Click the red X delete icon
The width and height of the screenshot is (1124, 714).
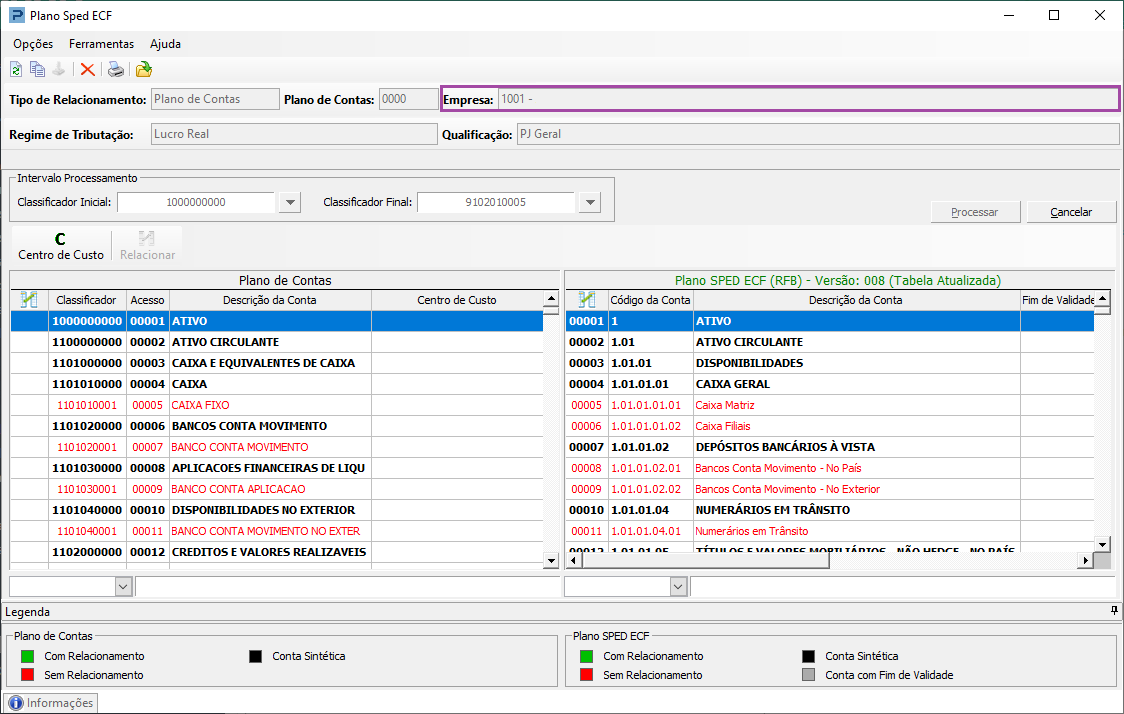click(x=87, y=70)
